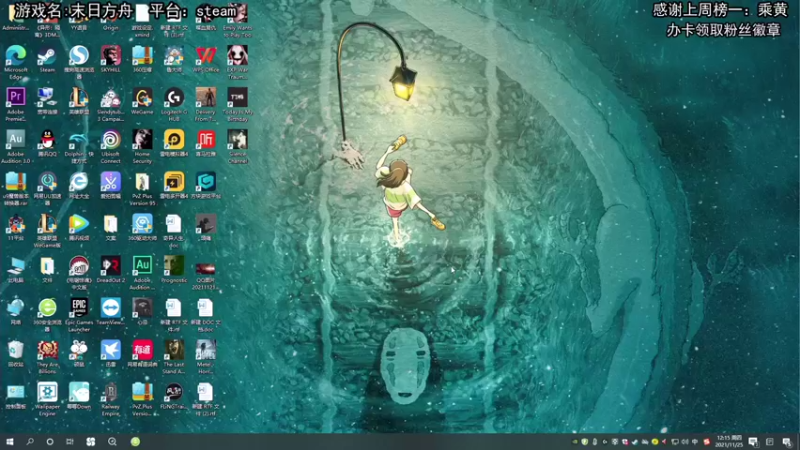Launch the Steam desktop shortcut

pyautogui.click(x=47, y=59)
